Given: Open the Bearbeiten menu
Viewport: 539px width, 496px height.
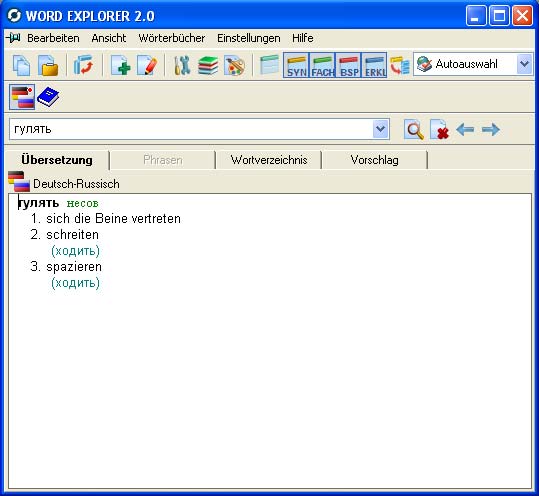Looking at the screenshot, I should 53,38.
